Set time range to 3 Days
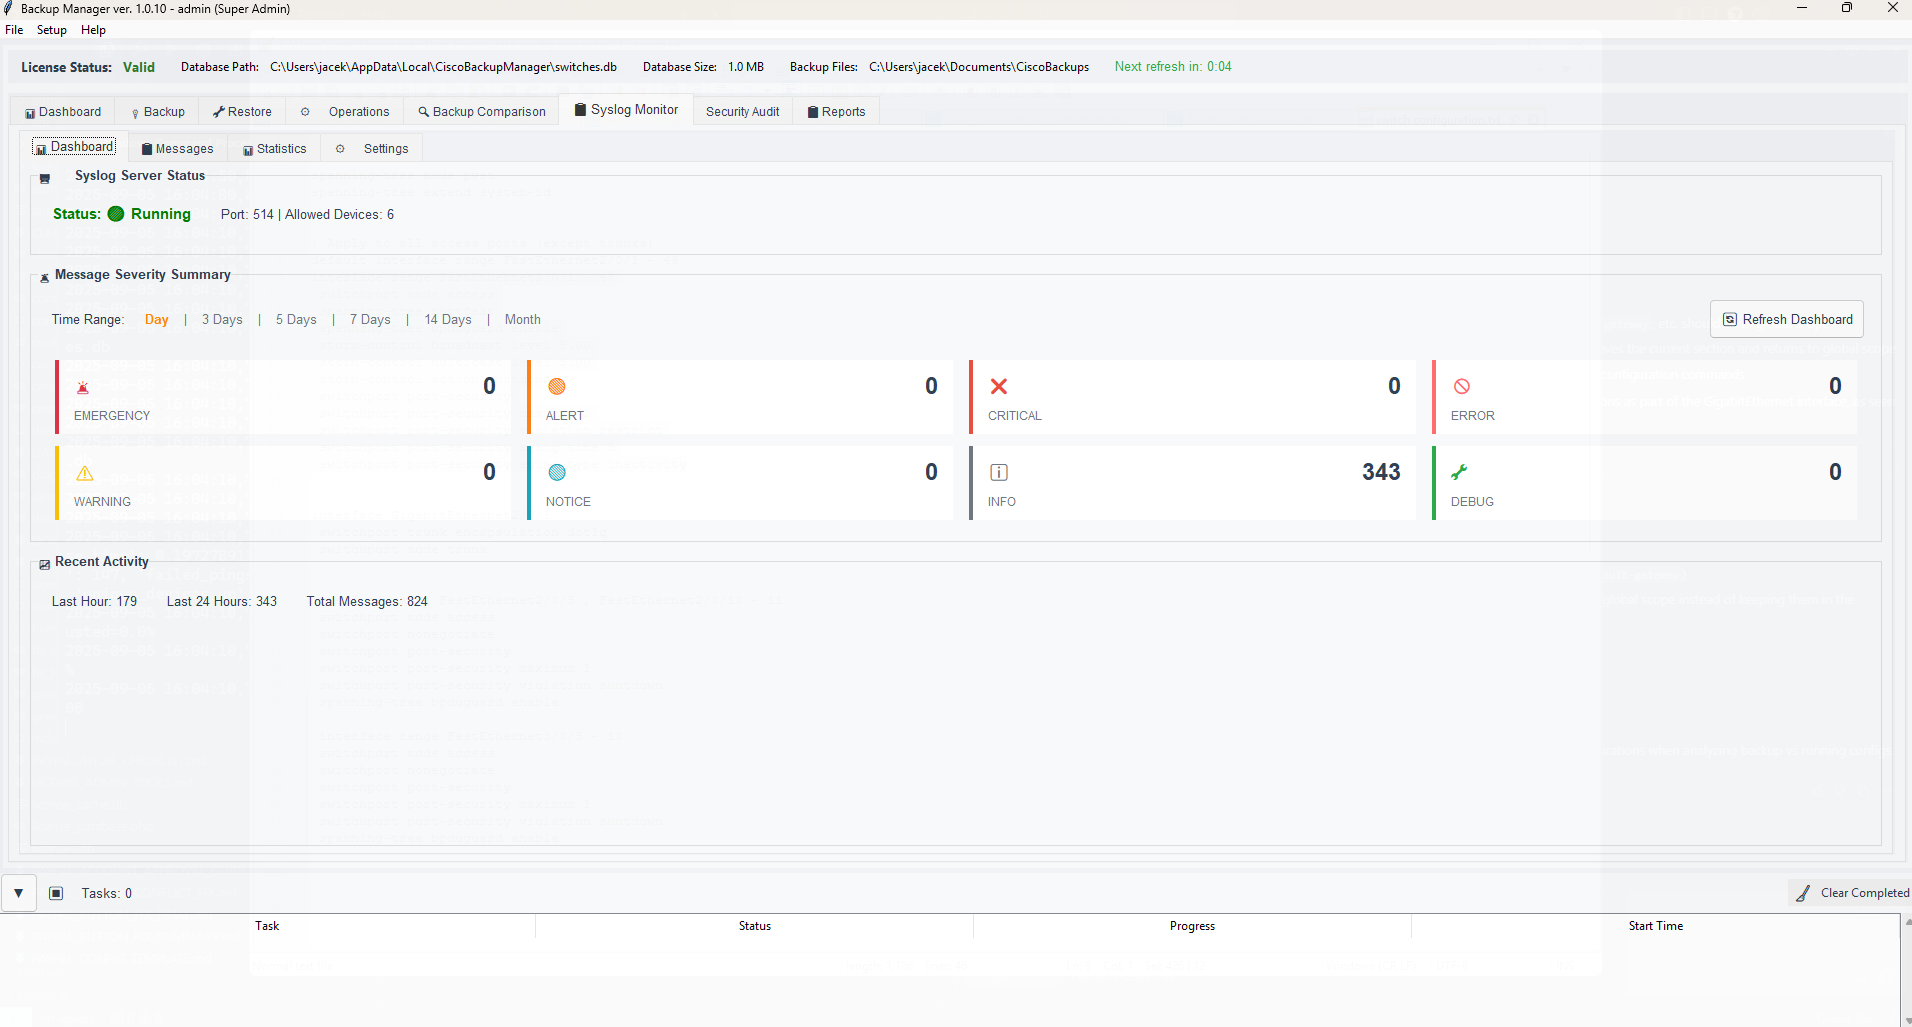Viewport: 1912px width, 1027px height. pyautogui.click(x=222, y=320)
